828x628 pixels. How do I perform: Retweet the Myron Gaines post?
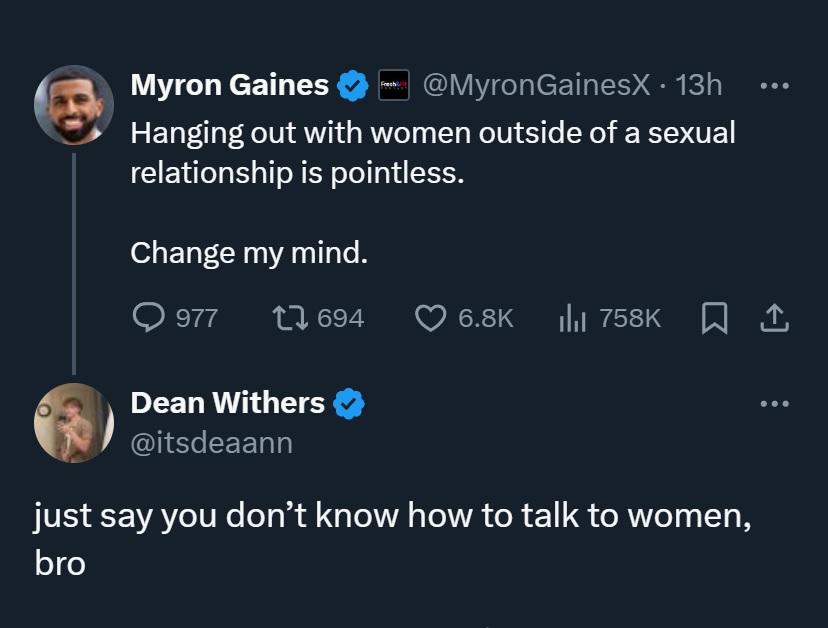coord(290,318)
